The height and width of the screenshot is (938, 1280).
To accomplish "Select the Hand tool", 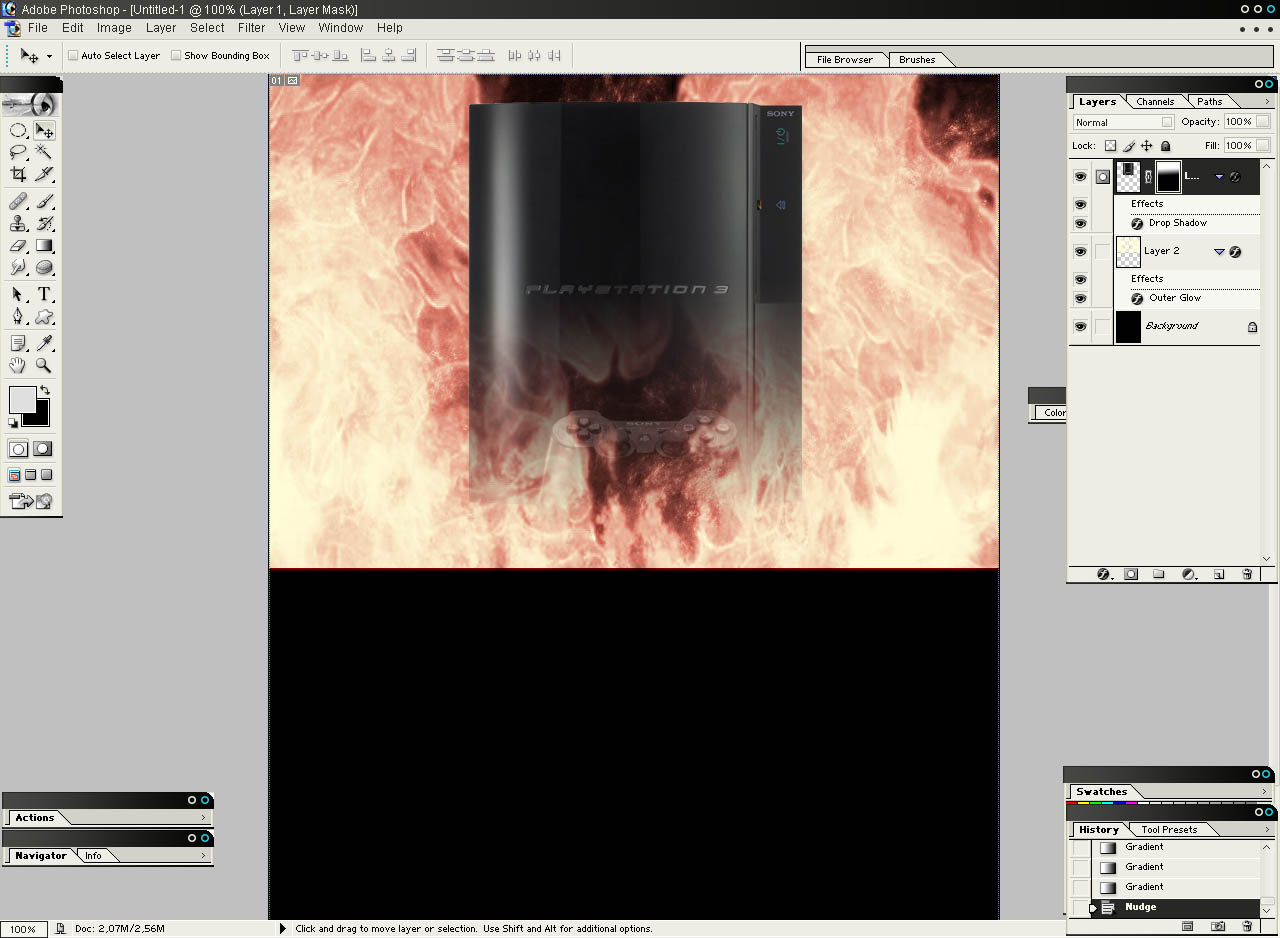I will coord(18,365).
